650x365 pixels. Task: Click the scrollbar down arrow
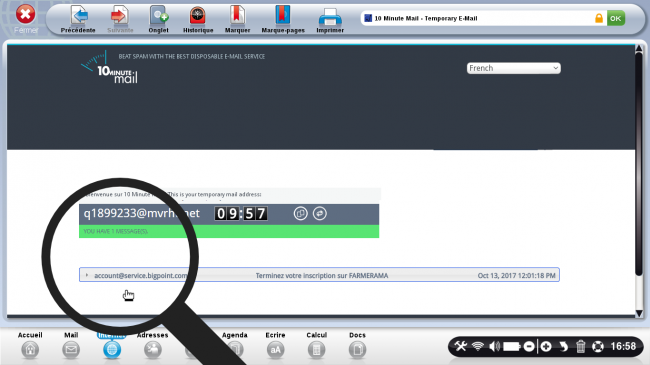click(639, 314)
